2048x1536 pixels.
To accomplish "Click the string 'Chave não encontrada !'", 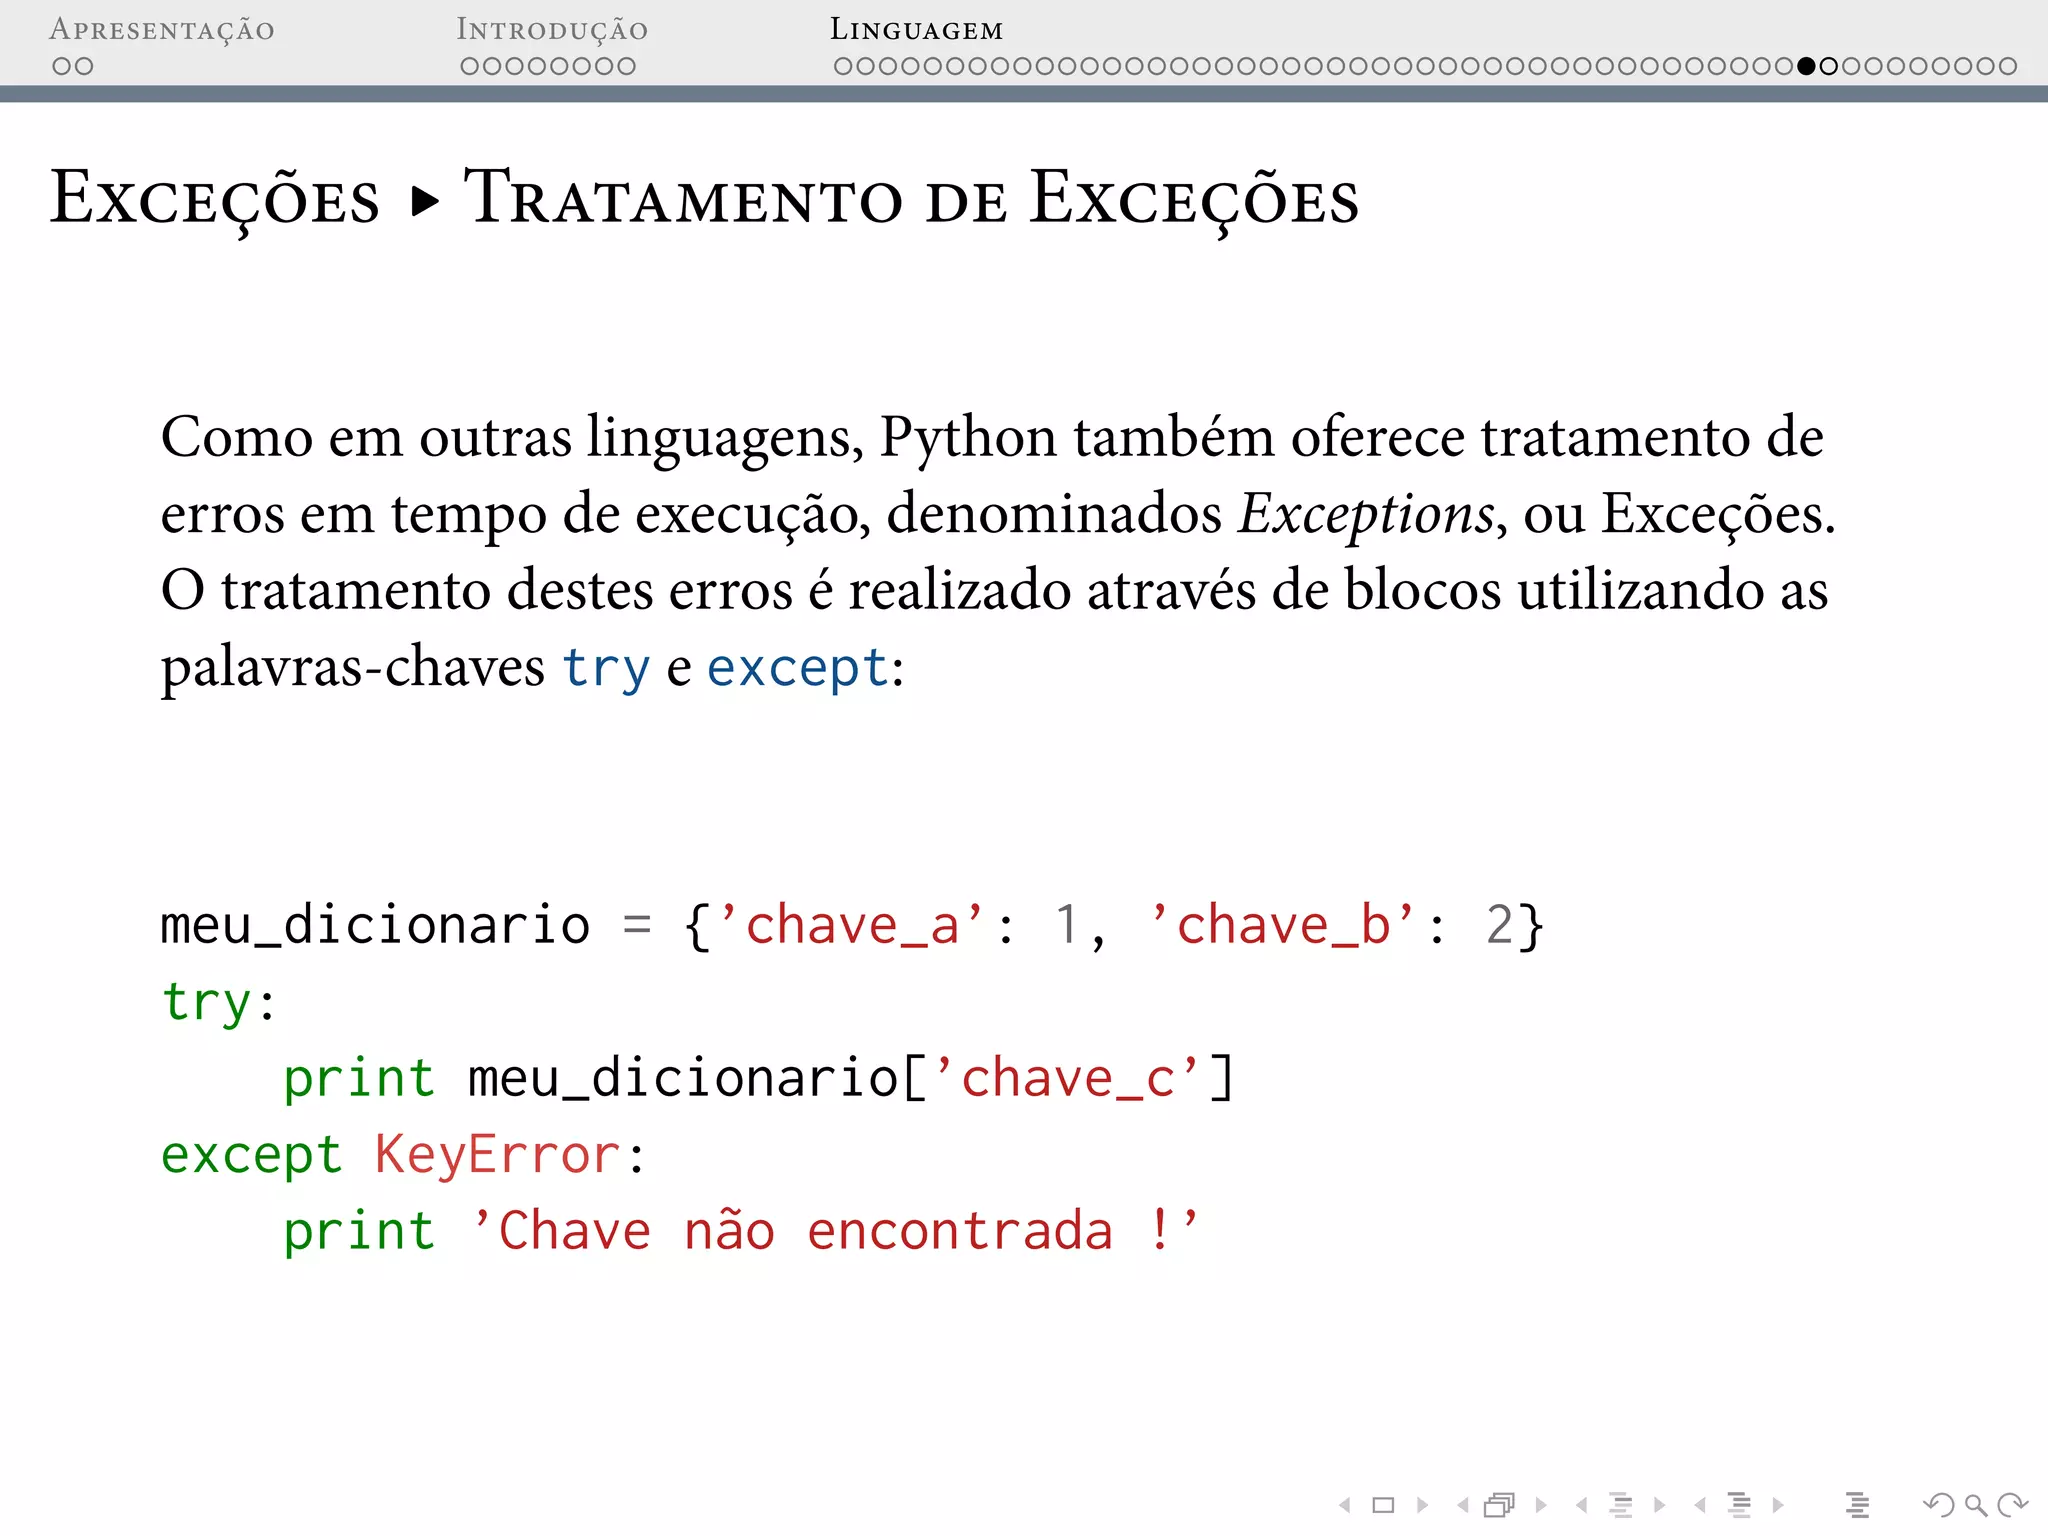I will point(836,1230).
